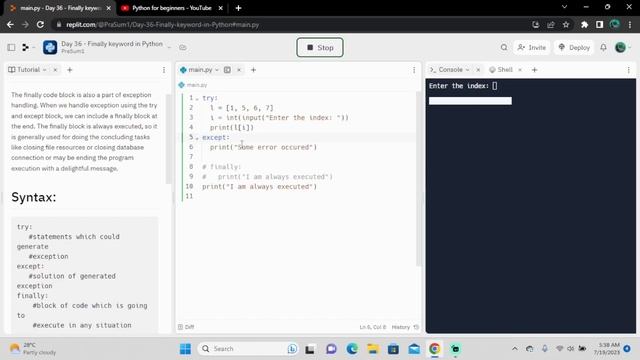Screen dimensions: 640x360
Task: Click the taskbar Search box
Action: click(x=248, y=349)
